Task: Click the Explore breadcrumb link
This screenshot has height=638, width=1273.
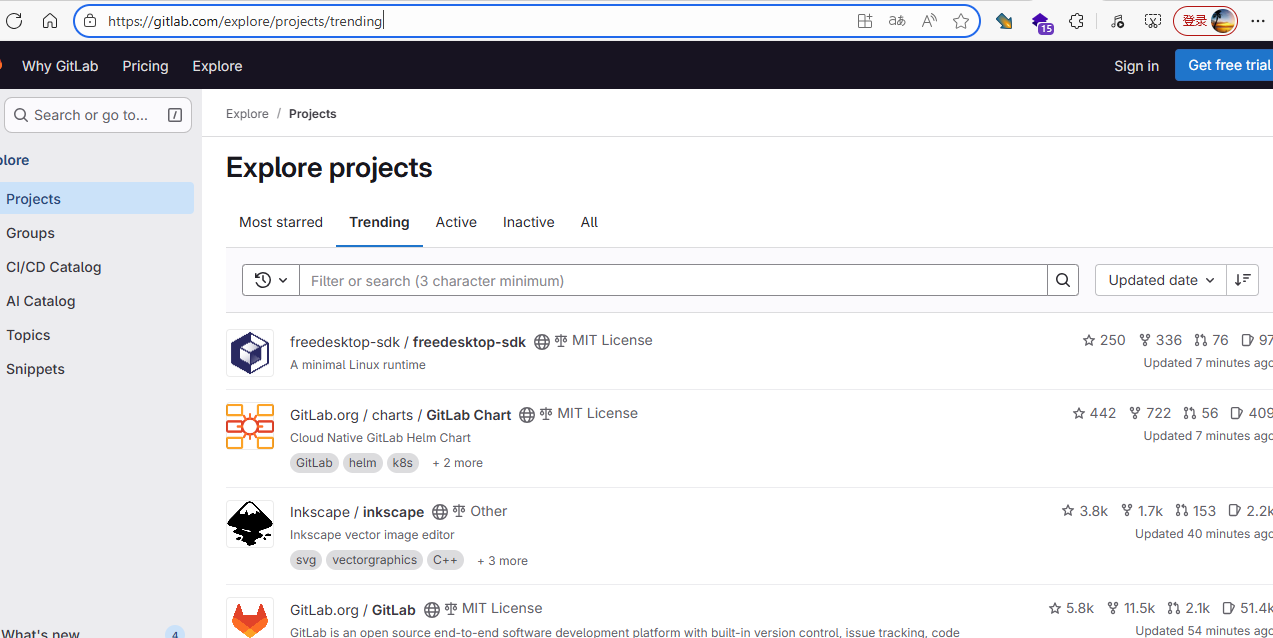Action: (x=247, y=114)
